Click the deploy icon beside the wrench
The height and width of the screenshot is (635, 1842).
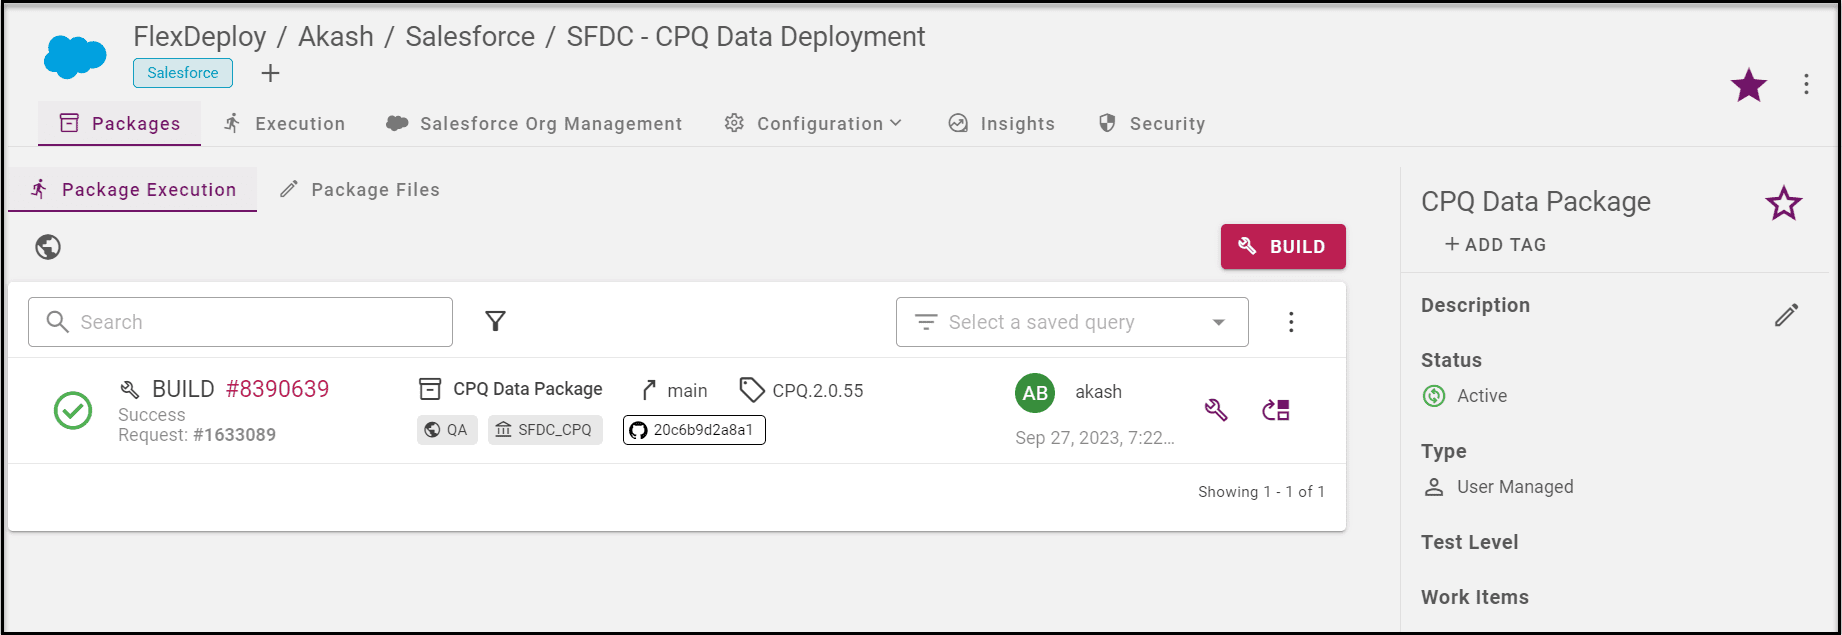click(1276, 410)
